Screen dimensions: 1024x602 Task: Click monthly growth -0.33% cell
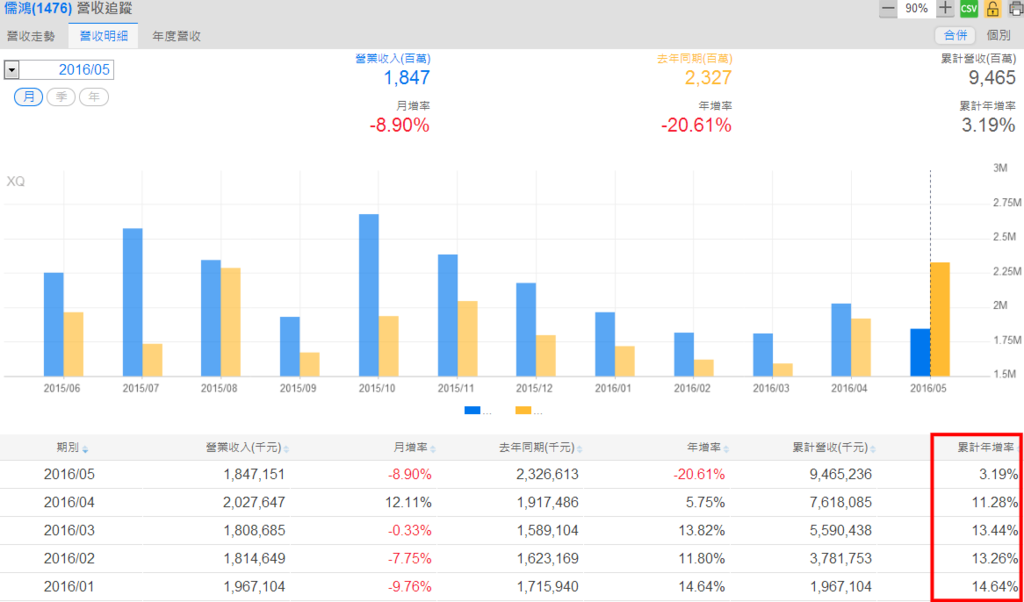click(x=409, y=531)
